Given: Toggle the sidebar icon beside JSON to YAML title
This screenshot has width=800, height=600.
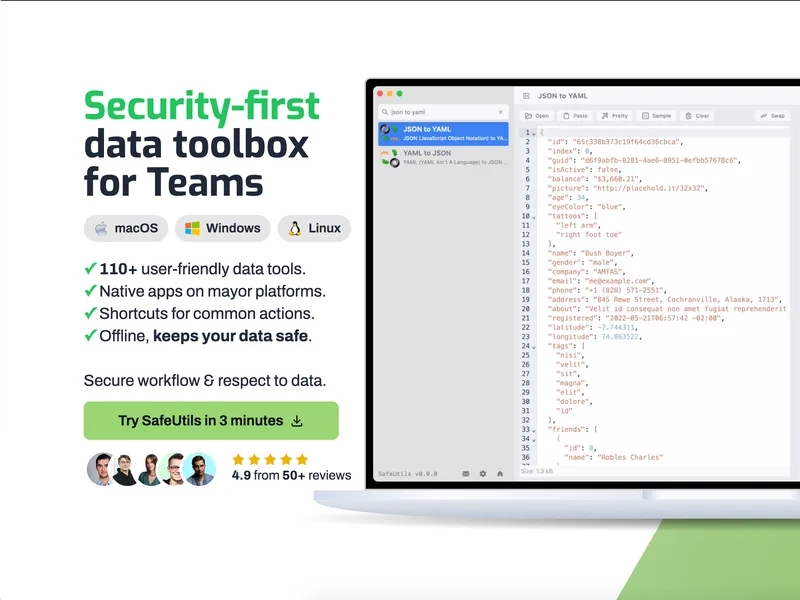Looking at the screenshot, I should 527,96.
